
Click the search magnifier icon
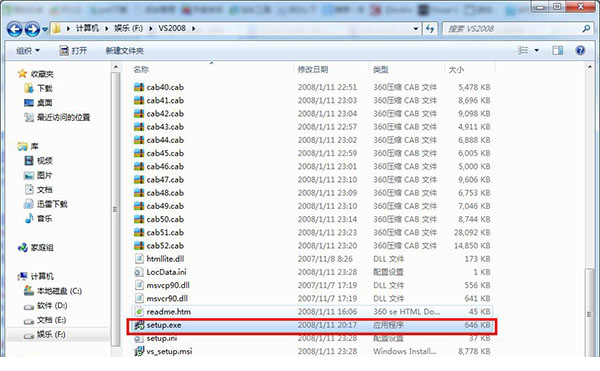point(586,29)
